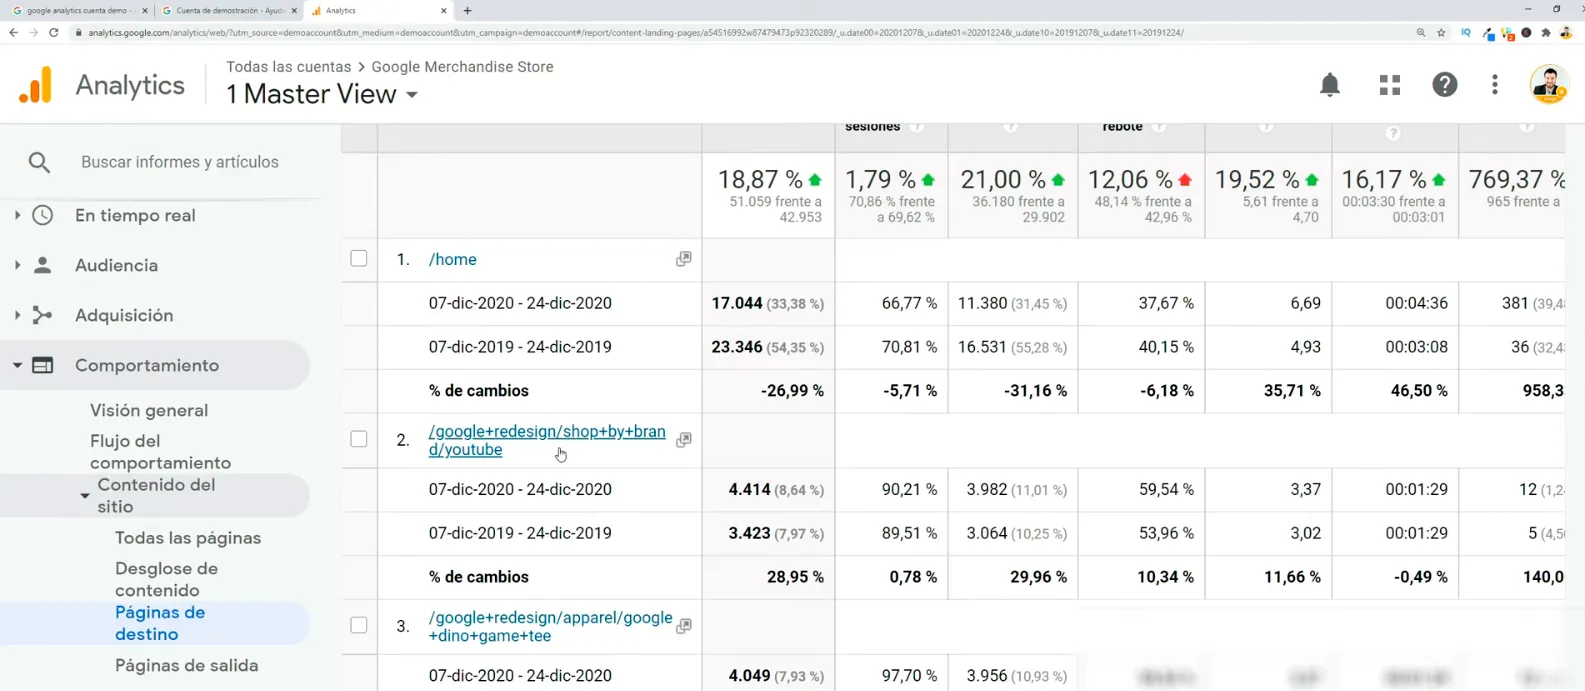Open Chrome profile avatar in toolbar
This screenshot has width=1585, height=691.
(1566, 32)
